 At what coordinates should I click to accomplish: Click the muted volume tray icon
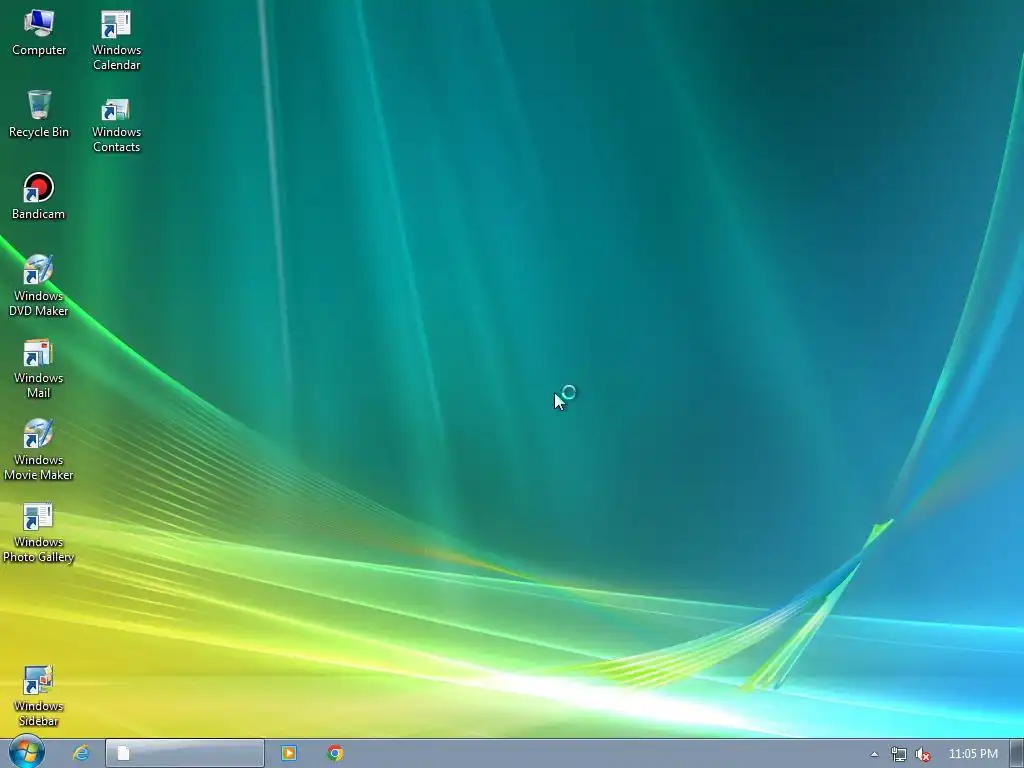(923, 754)
